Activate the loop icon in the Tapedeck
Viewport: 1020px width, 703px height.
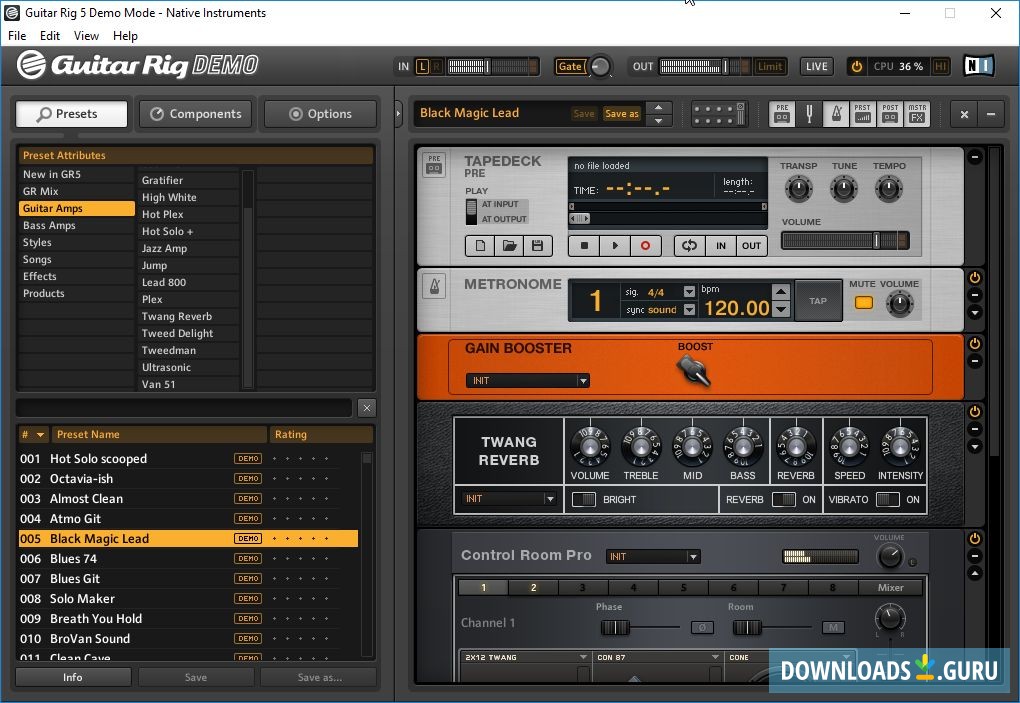pos(689,245)
